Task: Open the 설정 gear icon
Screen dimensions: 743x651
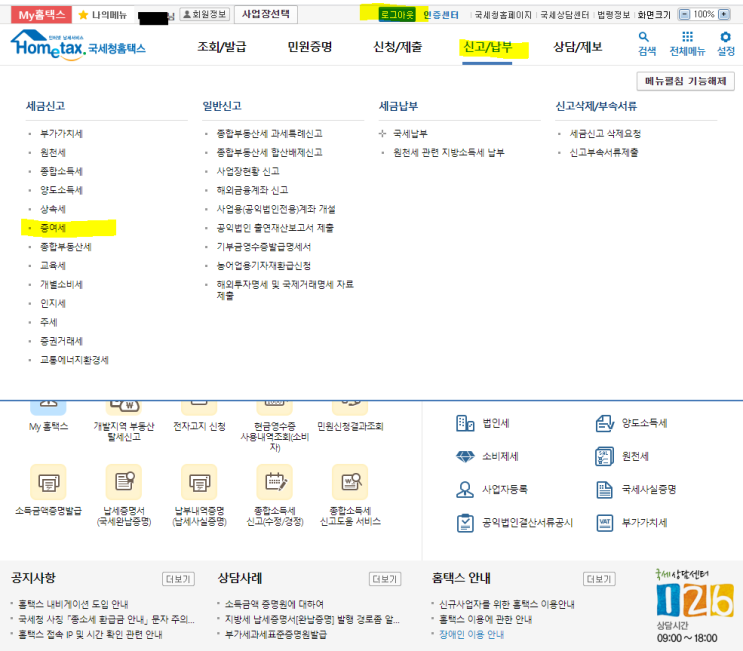Action: [725, 36]
